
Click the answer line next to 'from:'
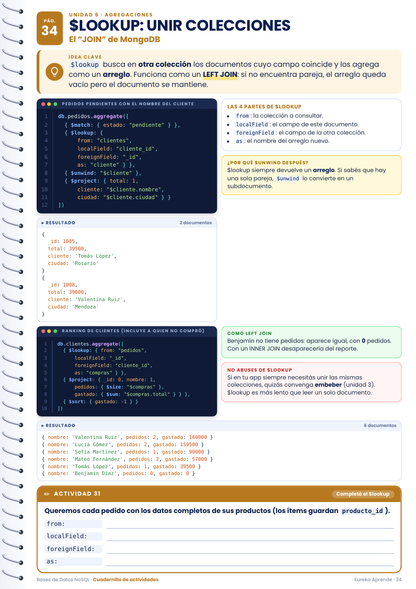tap(250, 524)
